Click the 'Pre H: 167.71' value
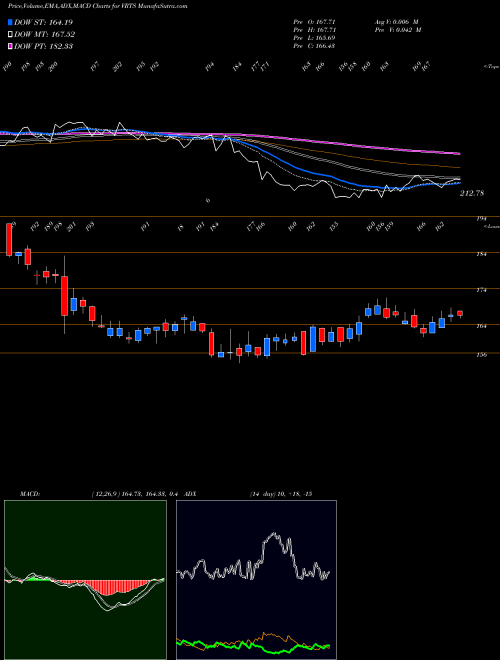 (314, 29)
